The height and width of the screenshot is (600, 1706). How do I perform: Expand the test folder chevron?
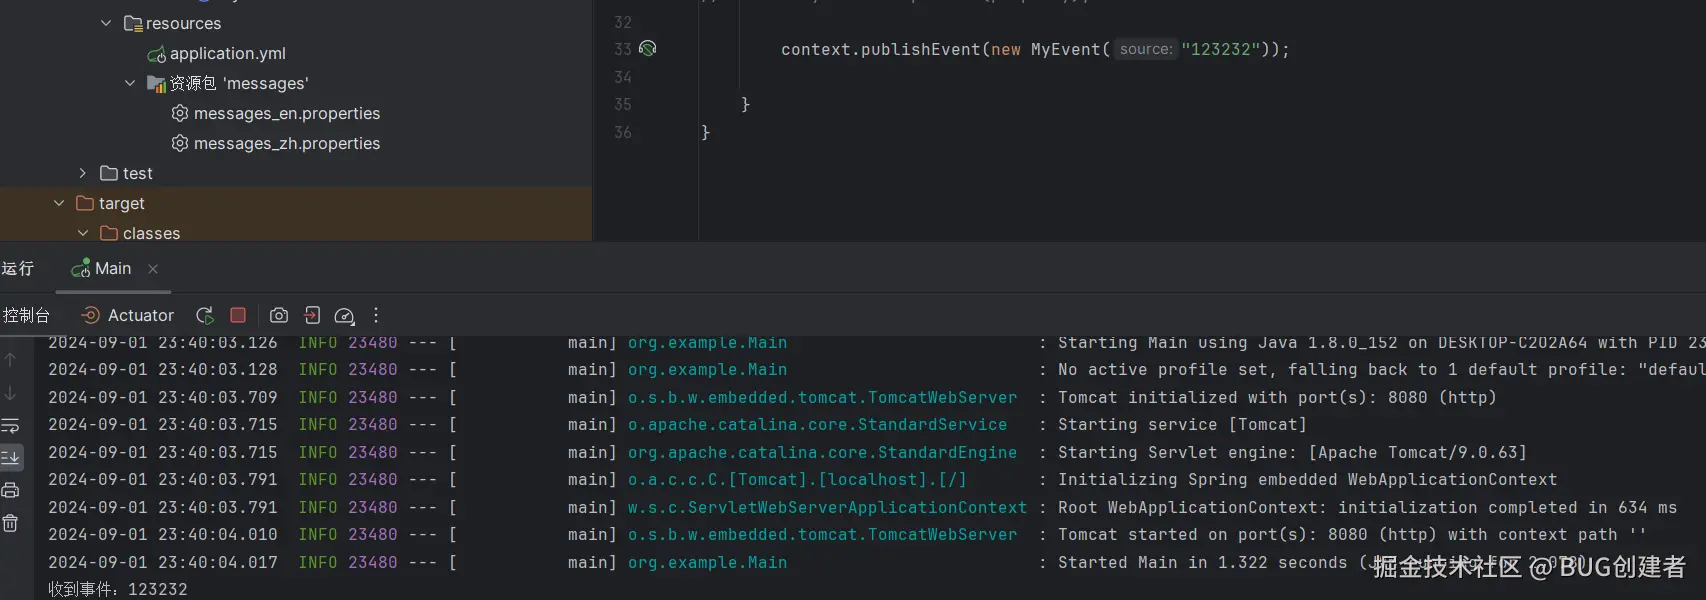82,173
